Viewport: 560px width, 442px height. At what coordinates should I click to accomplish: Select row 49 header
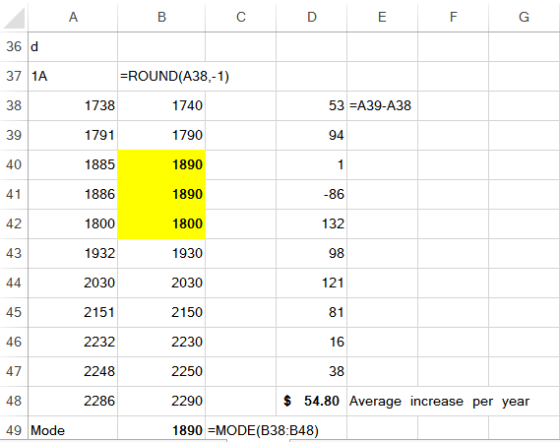pos(14,430)
